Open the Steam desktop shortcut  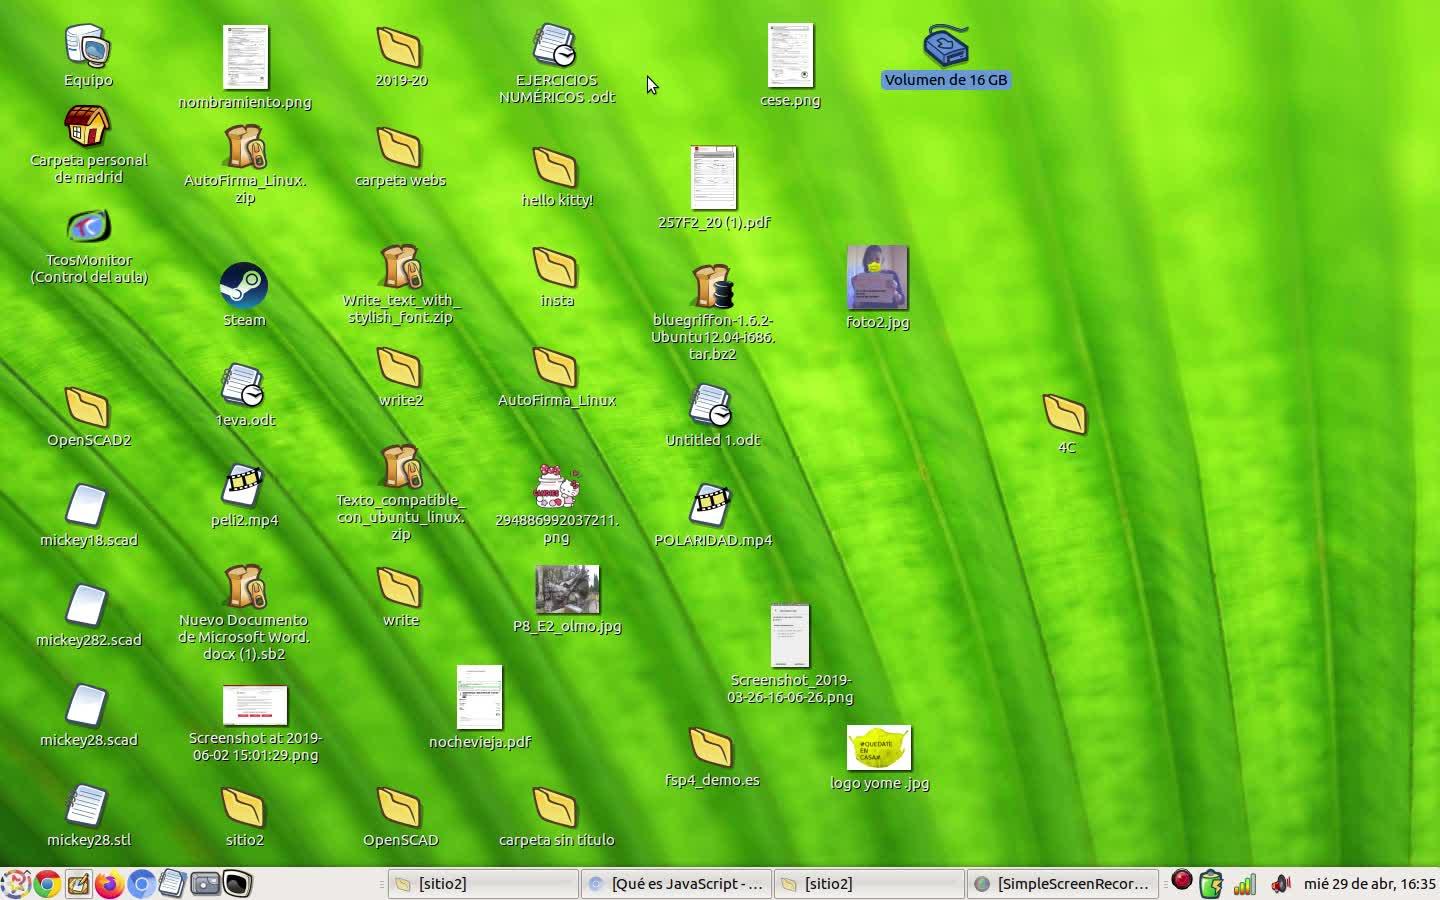click(244, 287)
